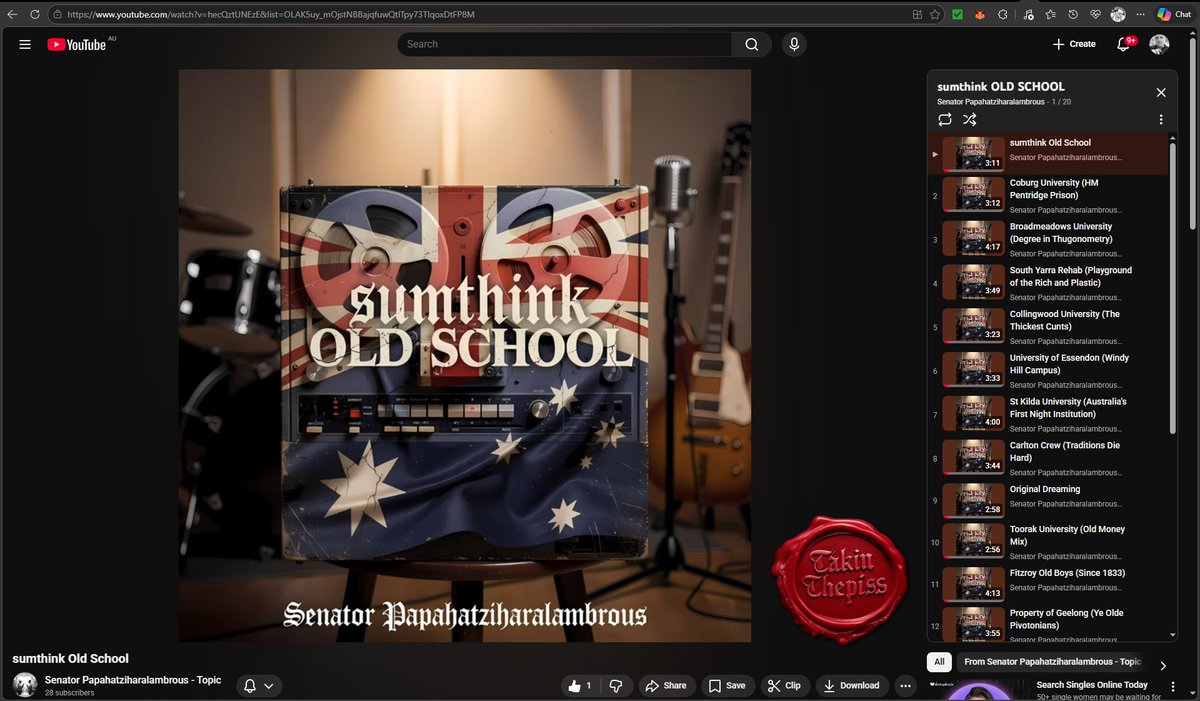Share this video
1200x701 pixels.
[666, 686]
